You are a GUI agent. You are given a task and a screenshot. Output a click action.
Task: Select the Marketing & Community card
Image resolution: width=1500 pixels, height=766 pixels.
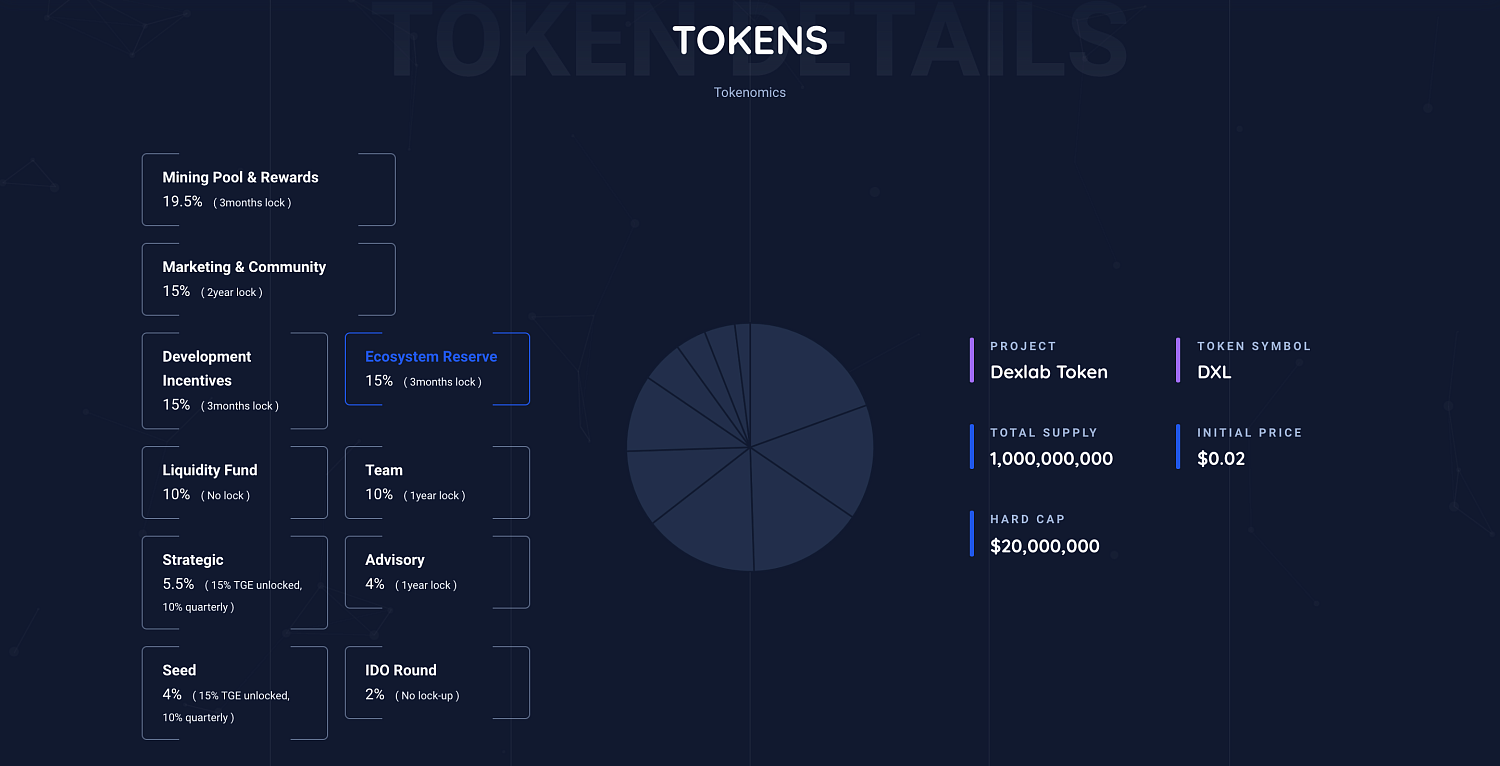click(x=268, y=279)
